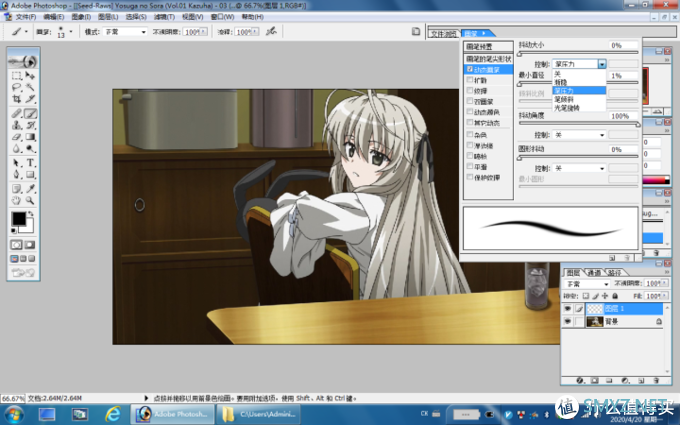Select the Type tool
680x425 pixels.
[30, 163]
